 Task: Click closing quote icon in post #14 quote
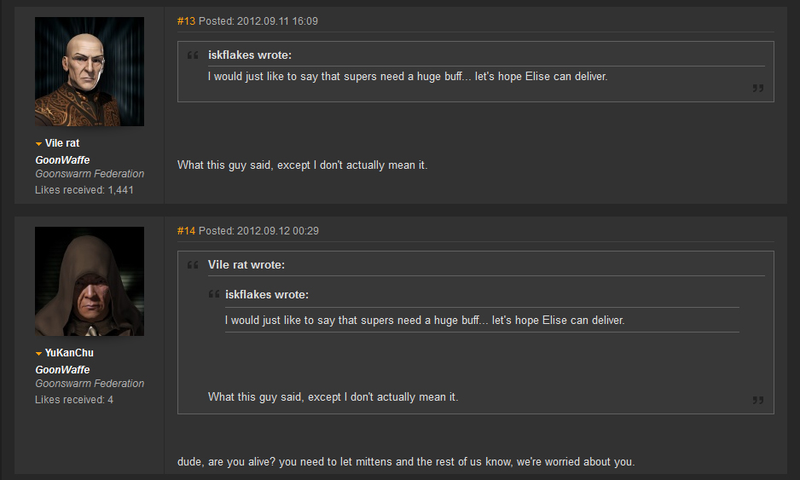coord(758,400)
